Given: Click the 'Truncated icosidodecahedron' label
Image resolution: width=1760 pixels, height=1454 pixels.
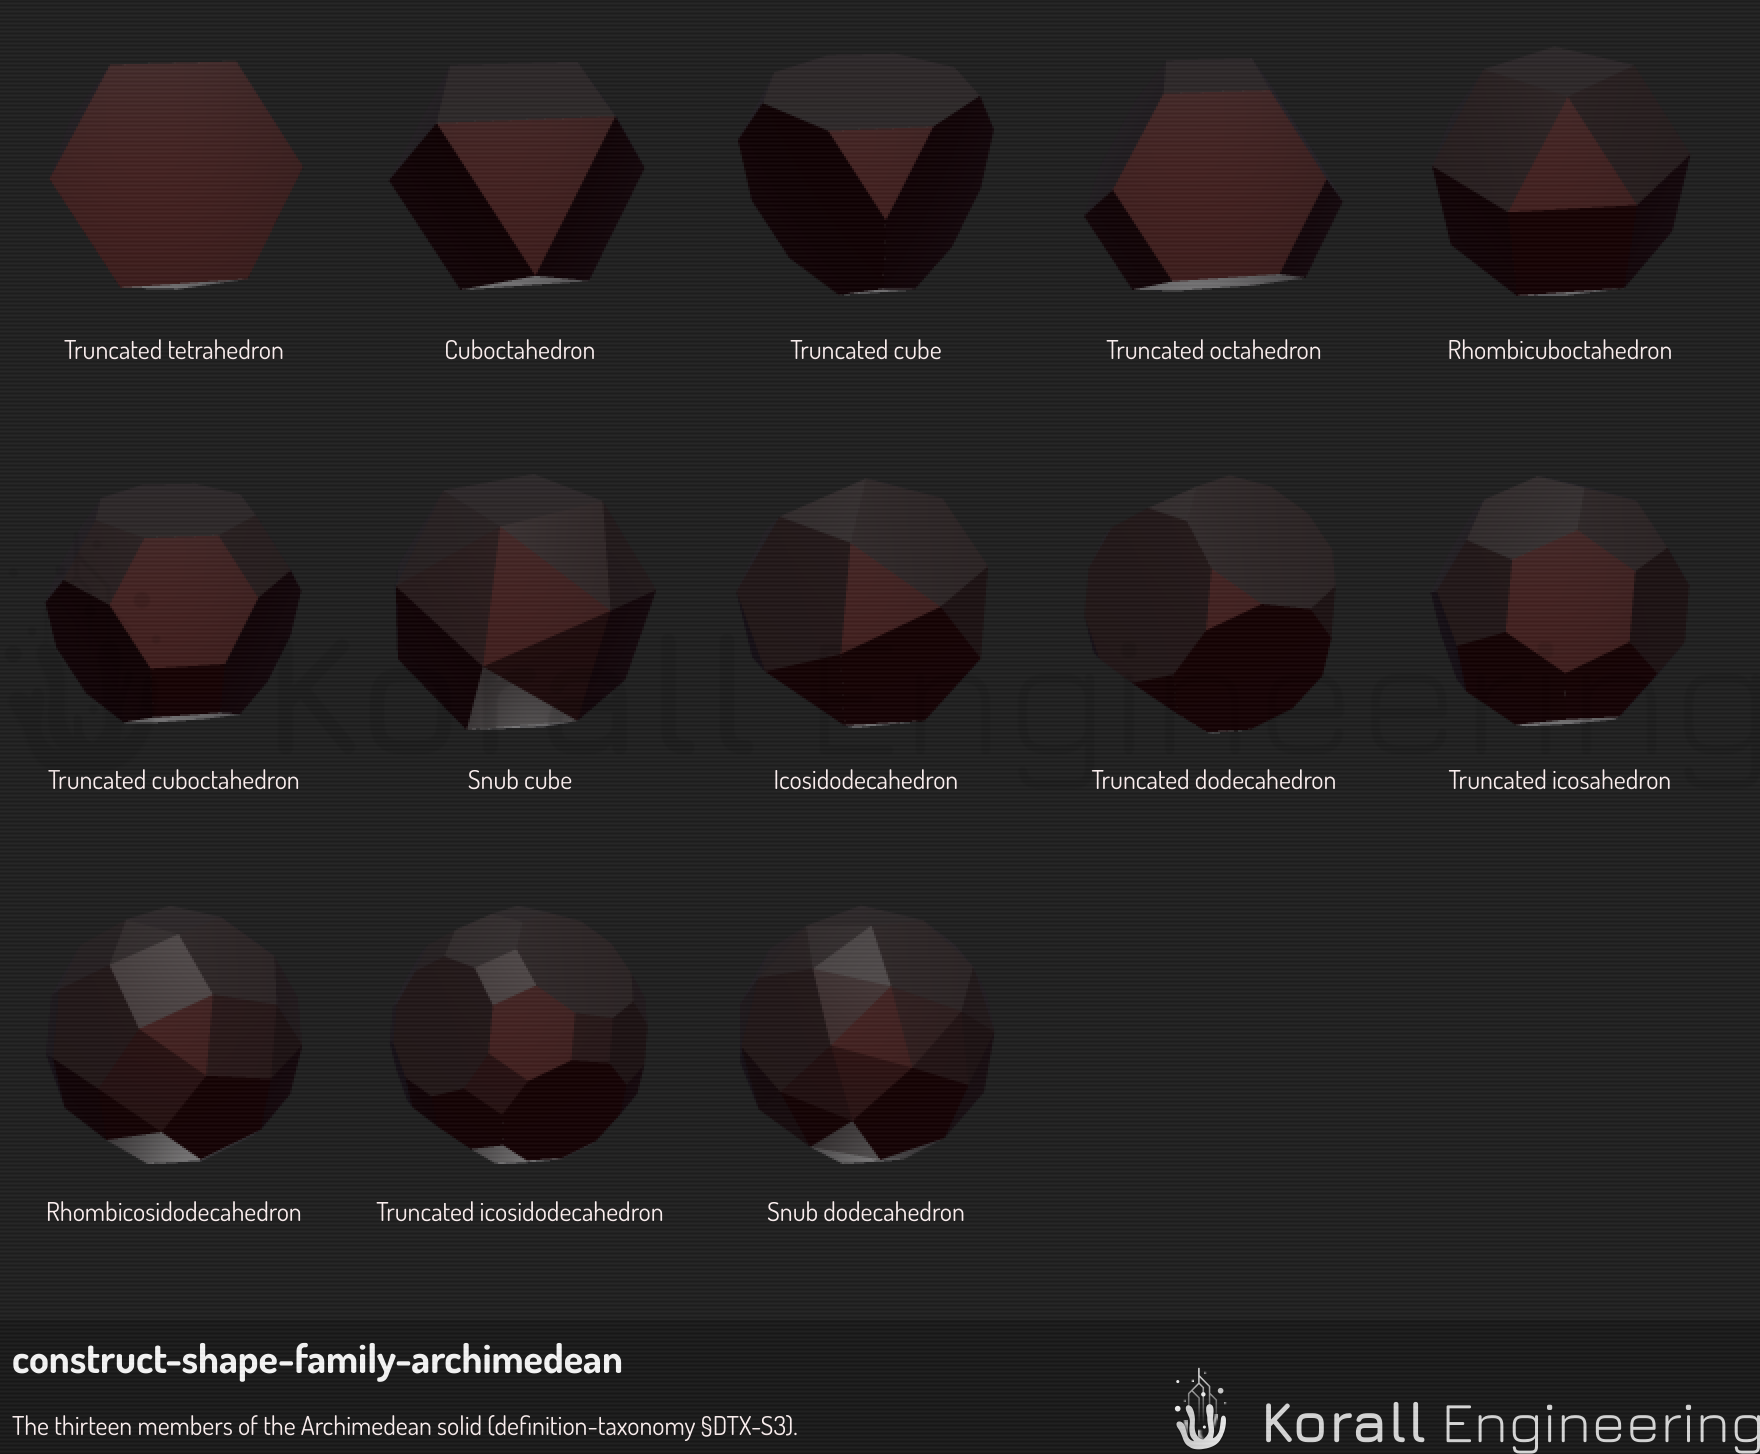Looking at the screenshot, I should [x=519, y=1213].
